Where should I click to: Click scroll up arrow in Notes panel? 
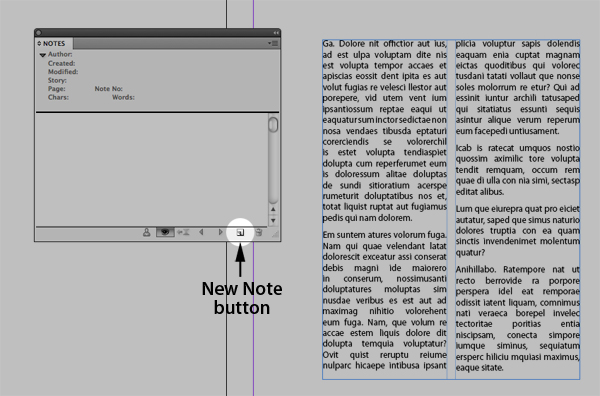tap(273, 209)
